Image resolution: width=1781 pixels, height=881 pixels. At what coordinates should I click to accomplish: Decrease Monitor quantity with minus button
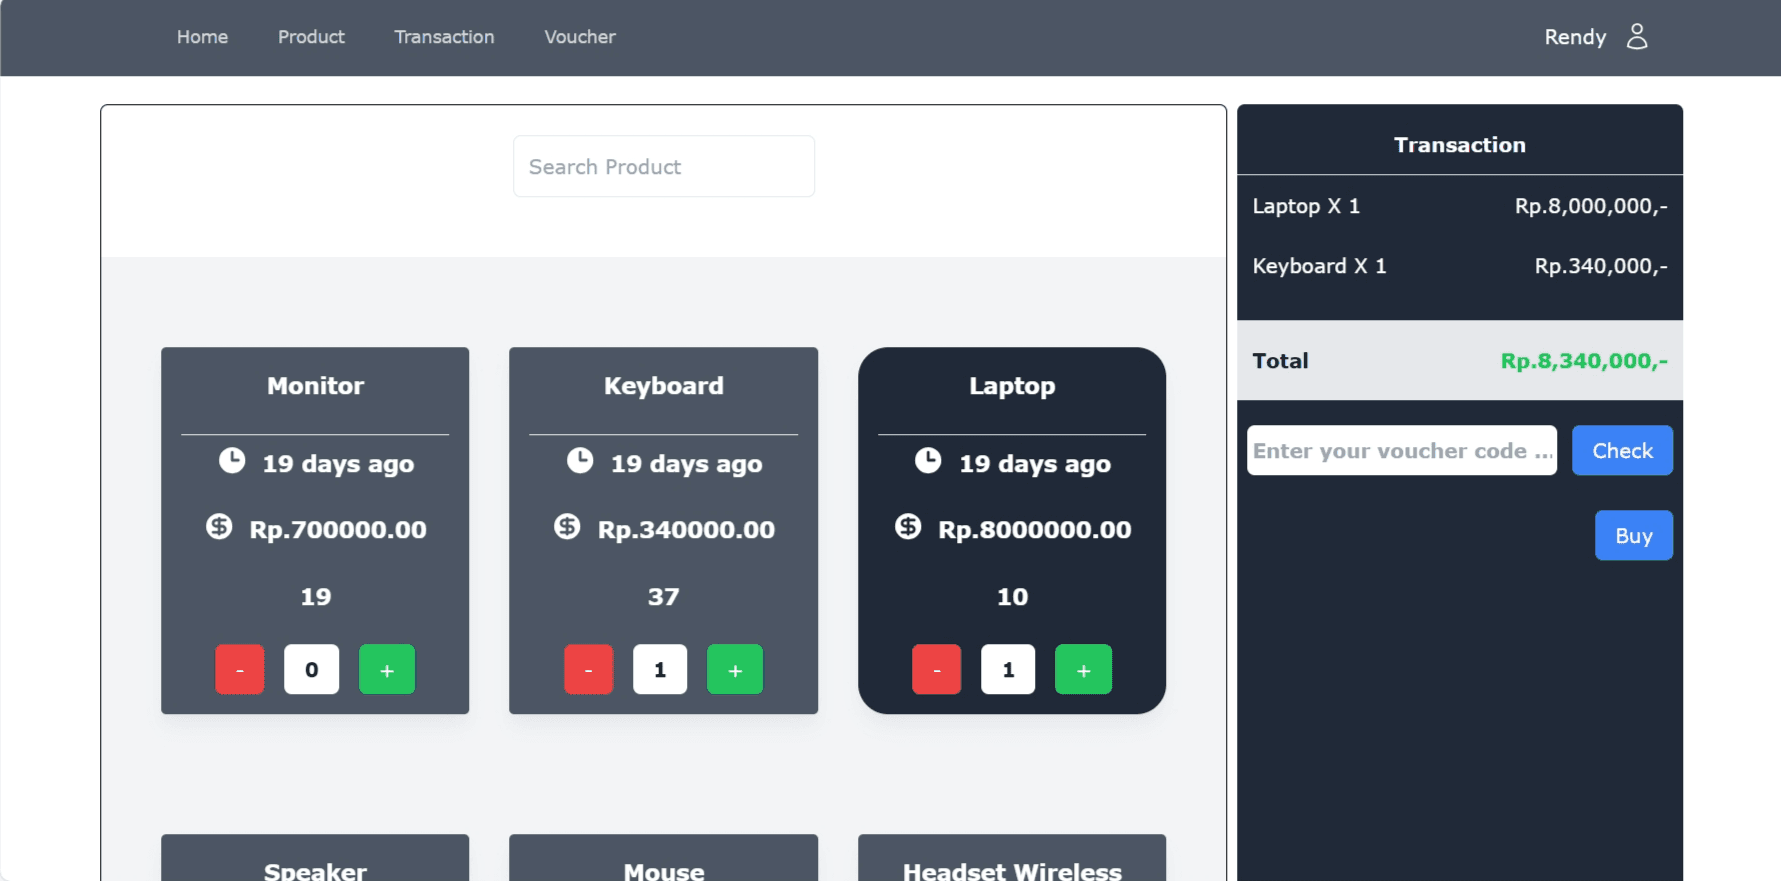click(x=240, y=670)
